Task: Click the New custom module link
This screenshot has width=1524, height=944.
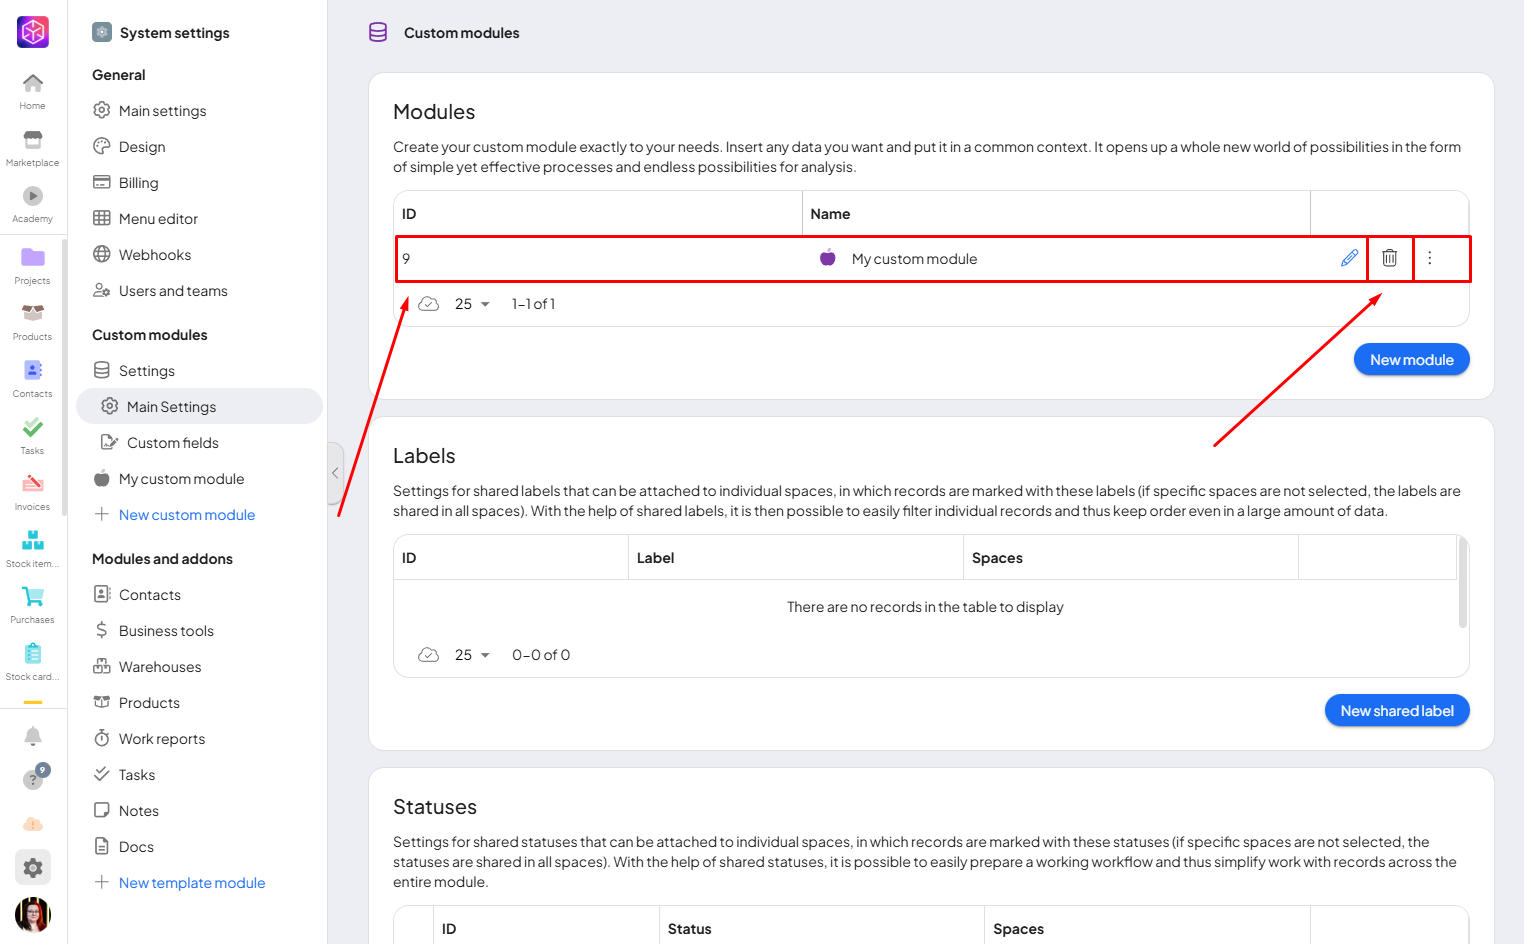Action: [186, 515]
